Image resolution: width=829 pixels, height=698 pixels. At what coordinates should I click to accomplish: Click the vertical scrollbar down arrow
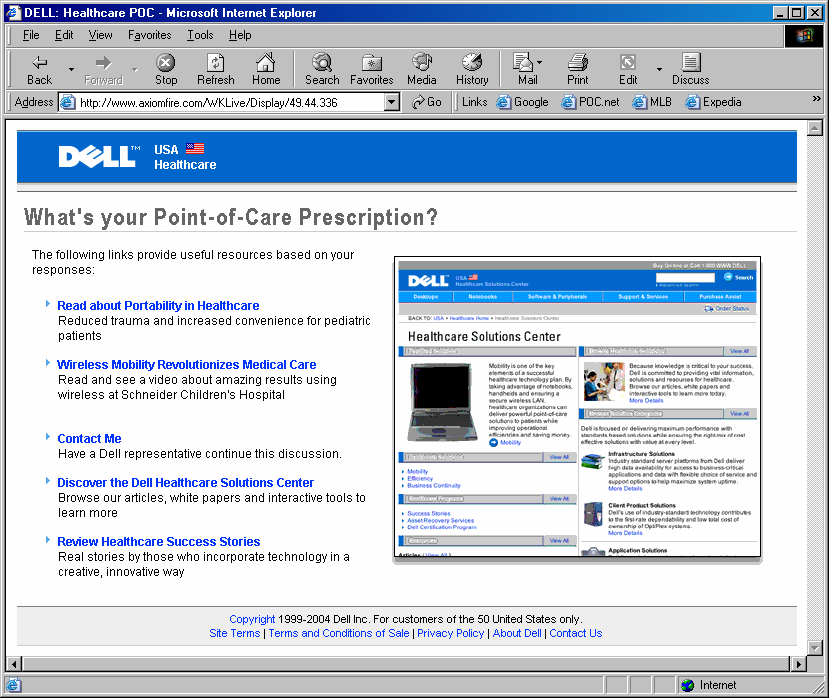(815, 648)
